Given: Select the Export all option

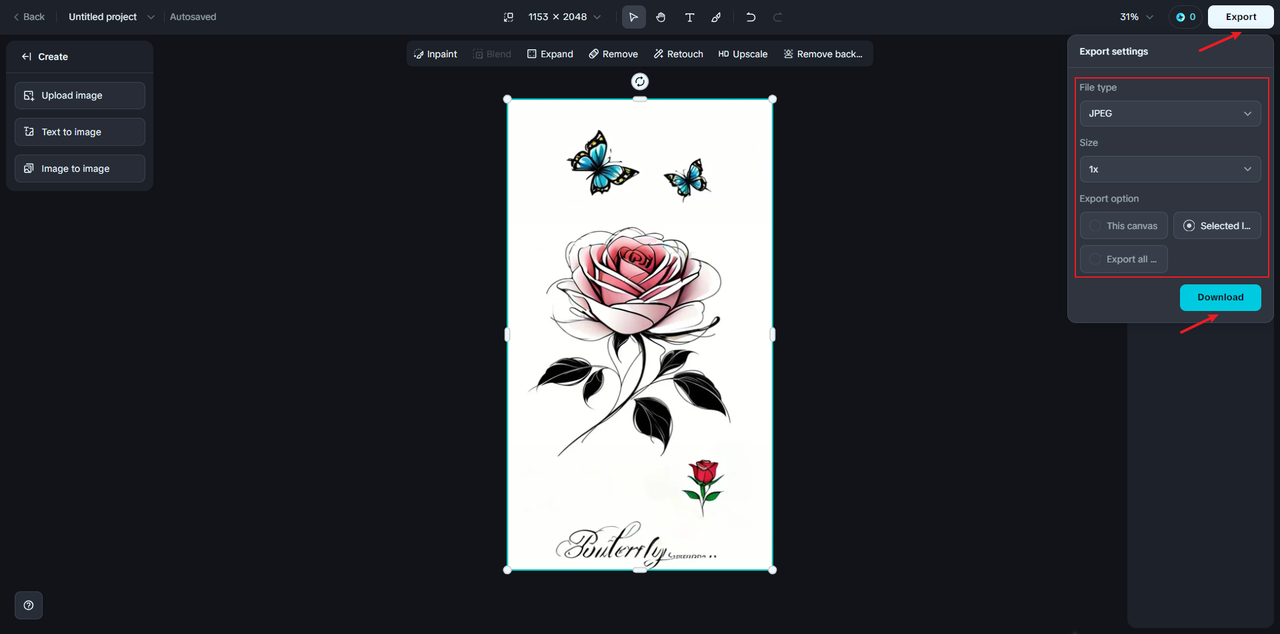Looking at the screenshot, I should pyautogui.click(x=1124, y=259).
